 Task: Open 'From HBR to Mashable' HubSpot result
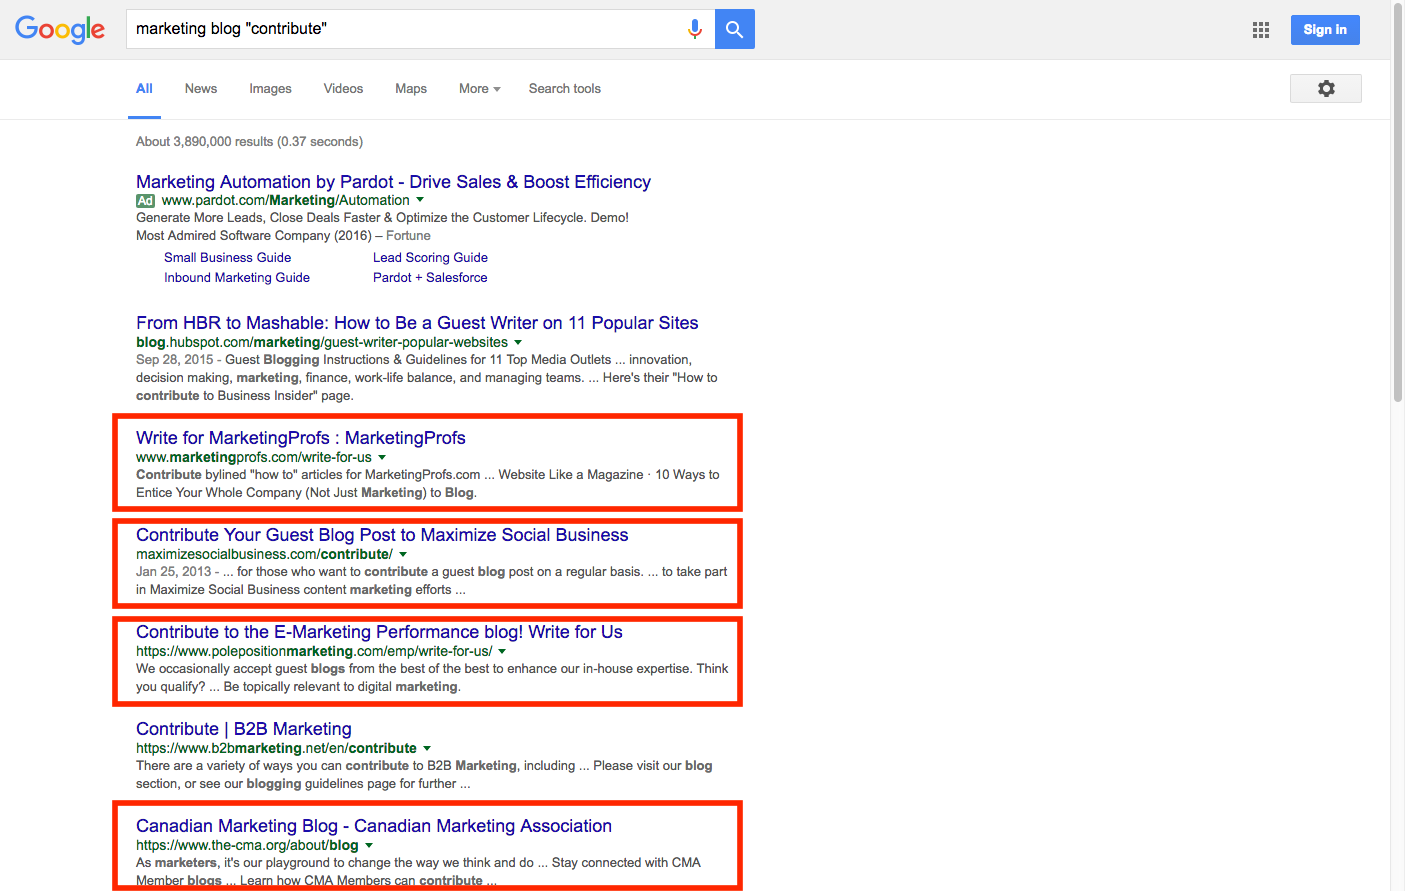[x=417, y=323]
